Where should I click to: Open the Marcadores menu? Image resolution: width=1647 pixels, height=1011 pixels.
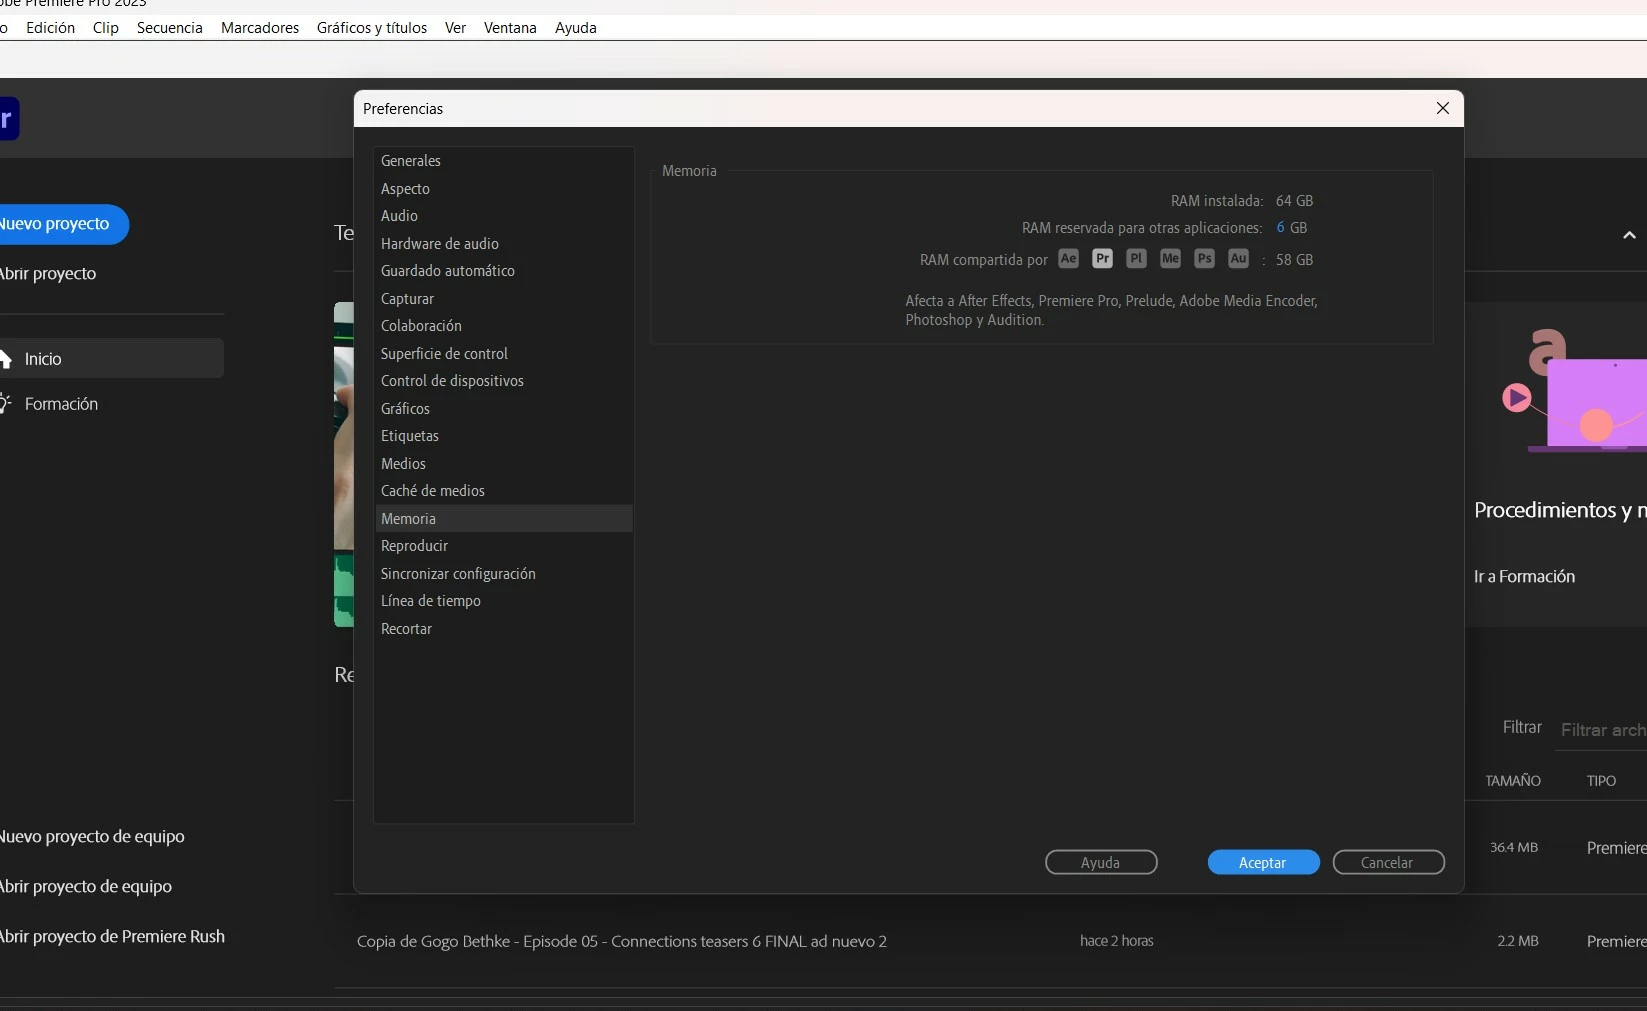click(x=260, y=28)
